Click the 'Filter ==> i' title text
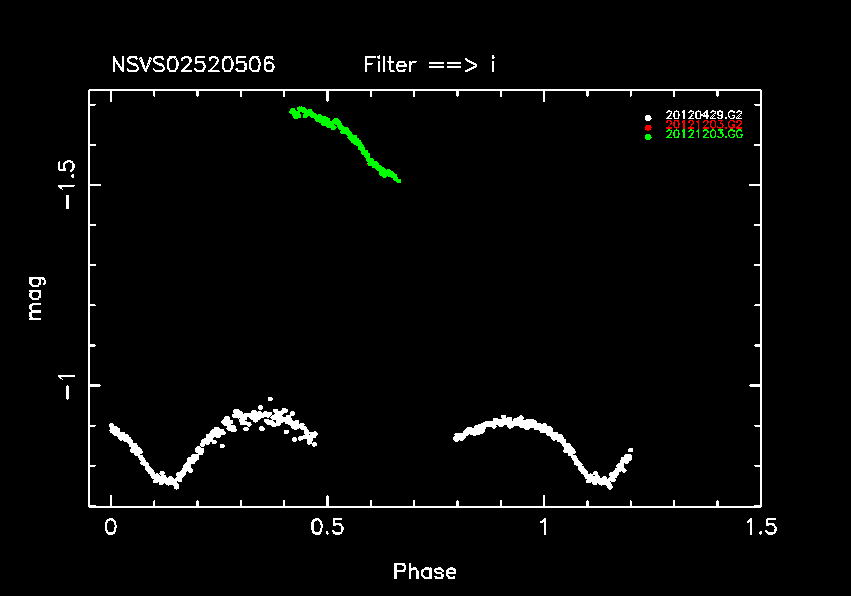The height and width of the screenshot is (596, 851). pyautogui.click(x=430, y=66)
